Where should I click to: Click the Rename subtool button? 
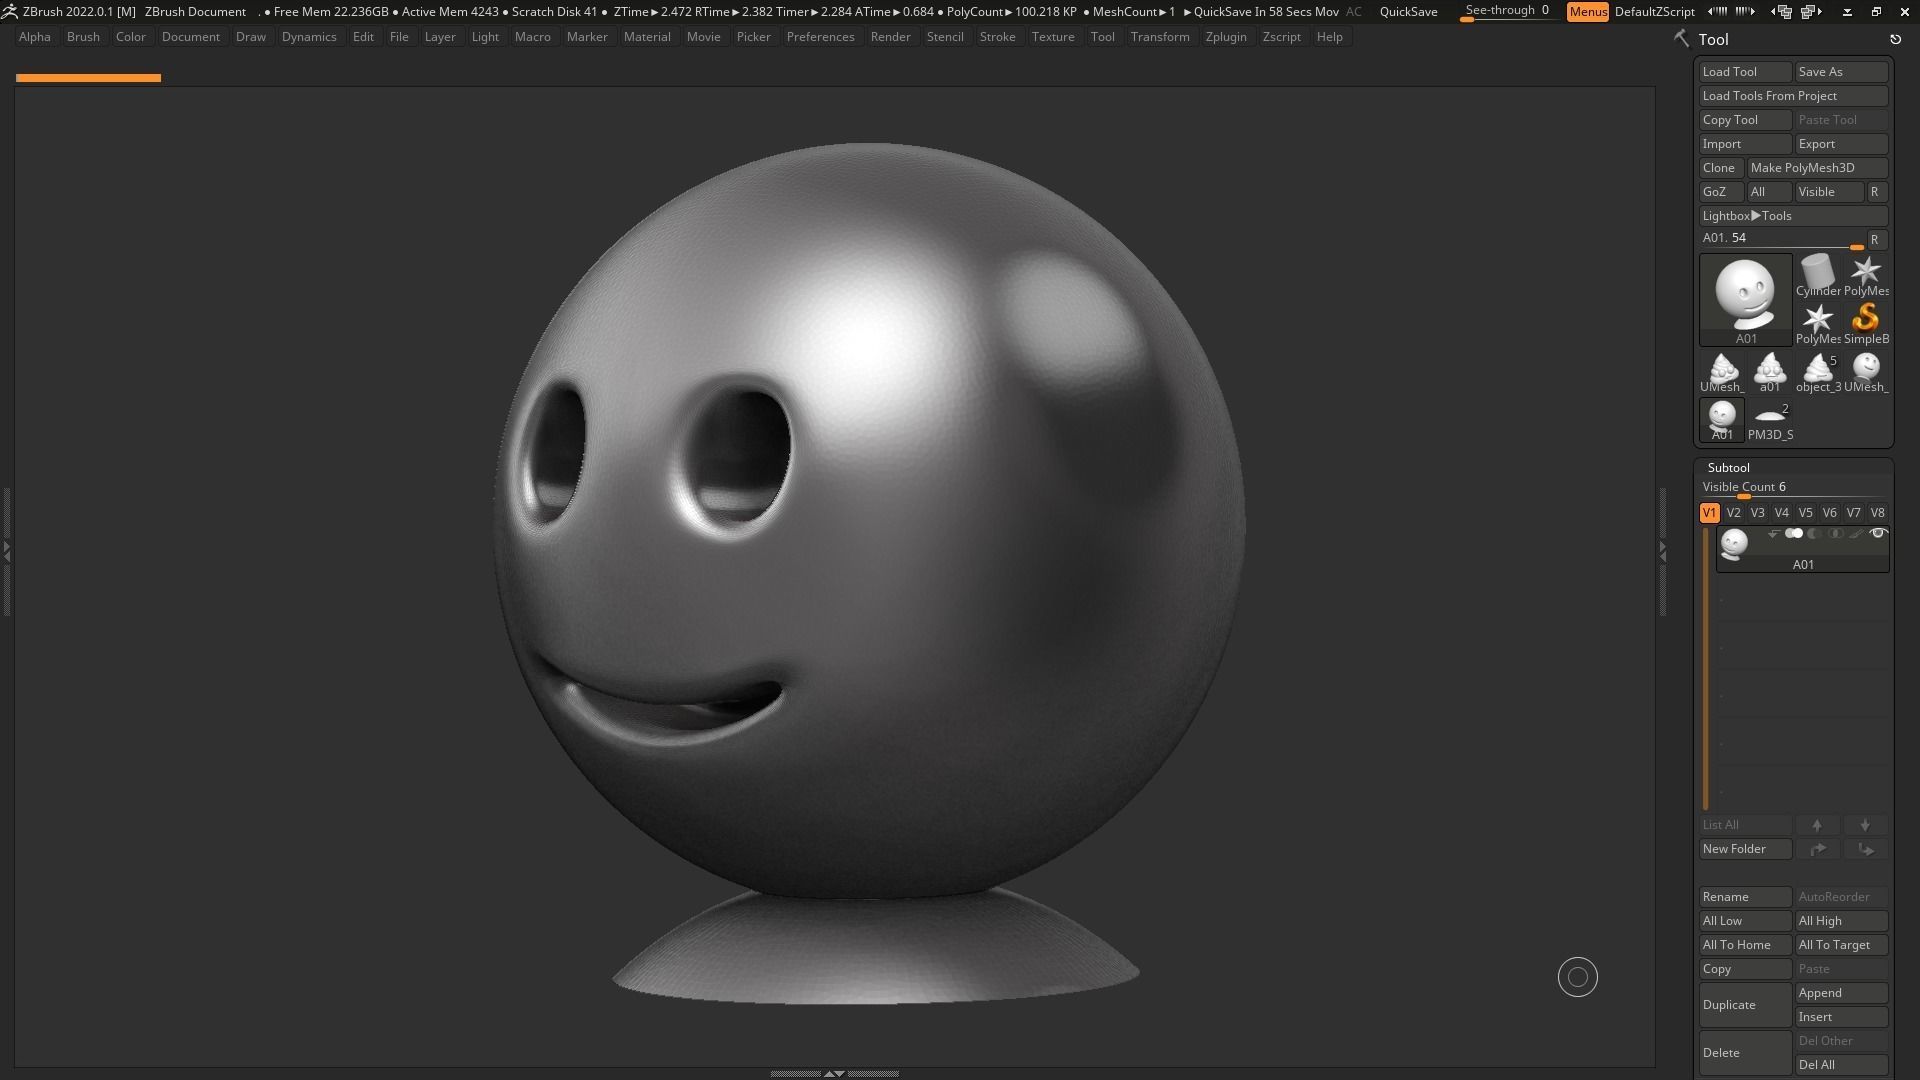[x=1745, y=897]
